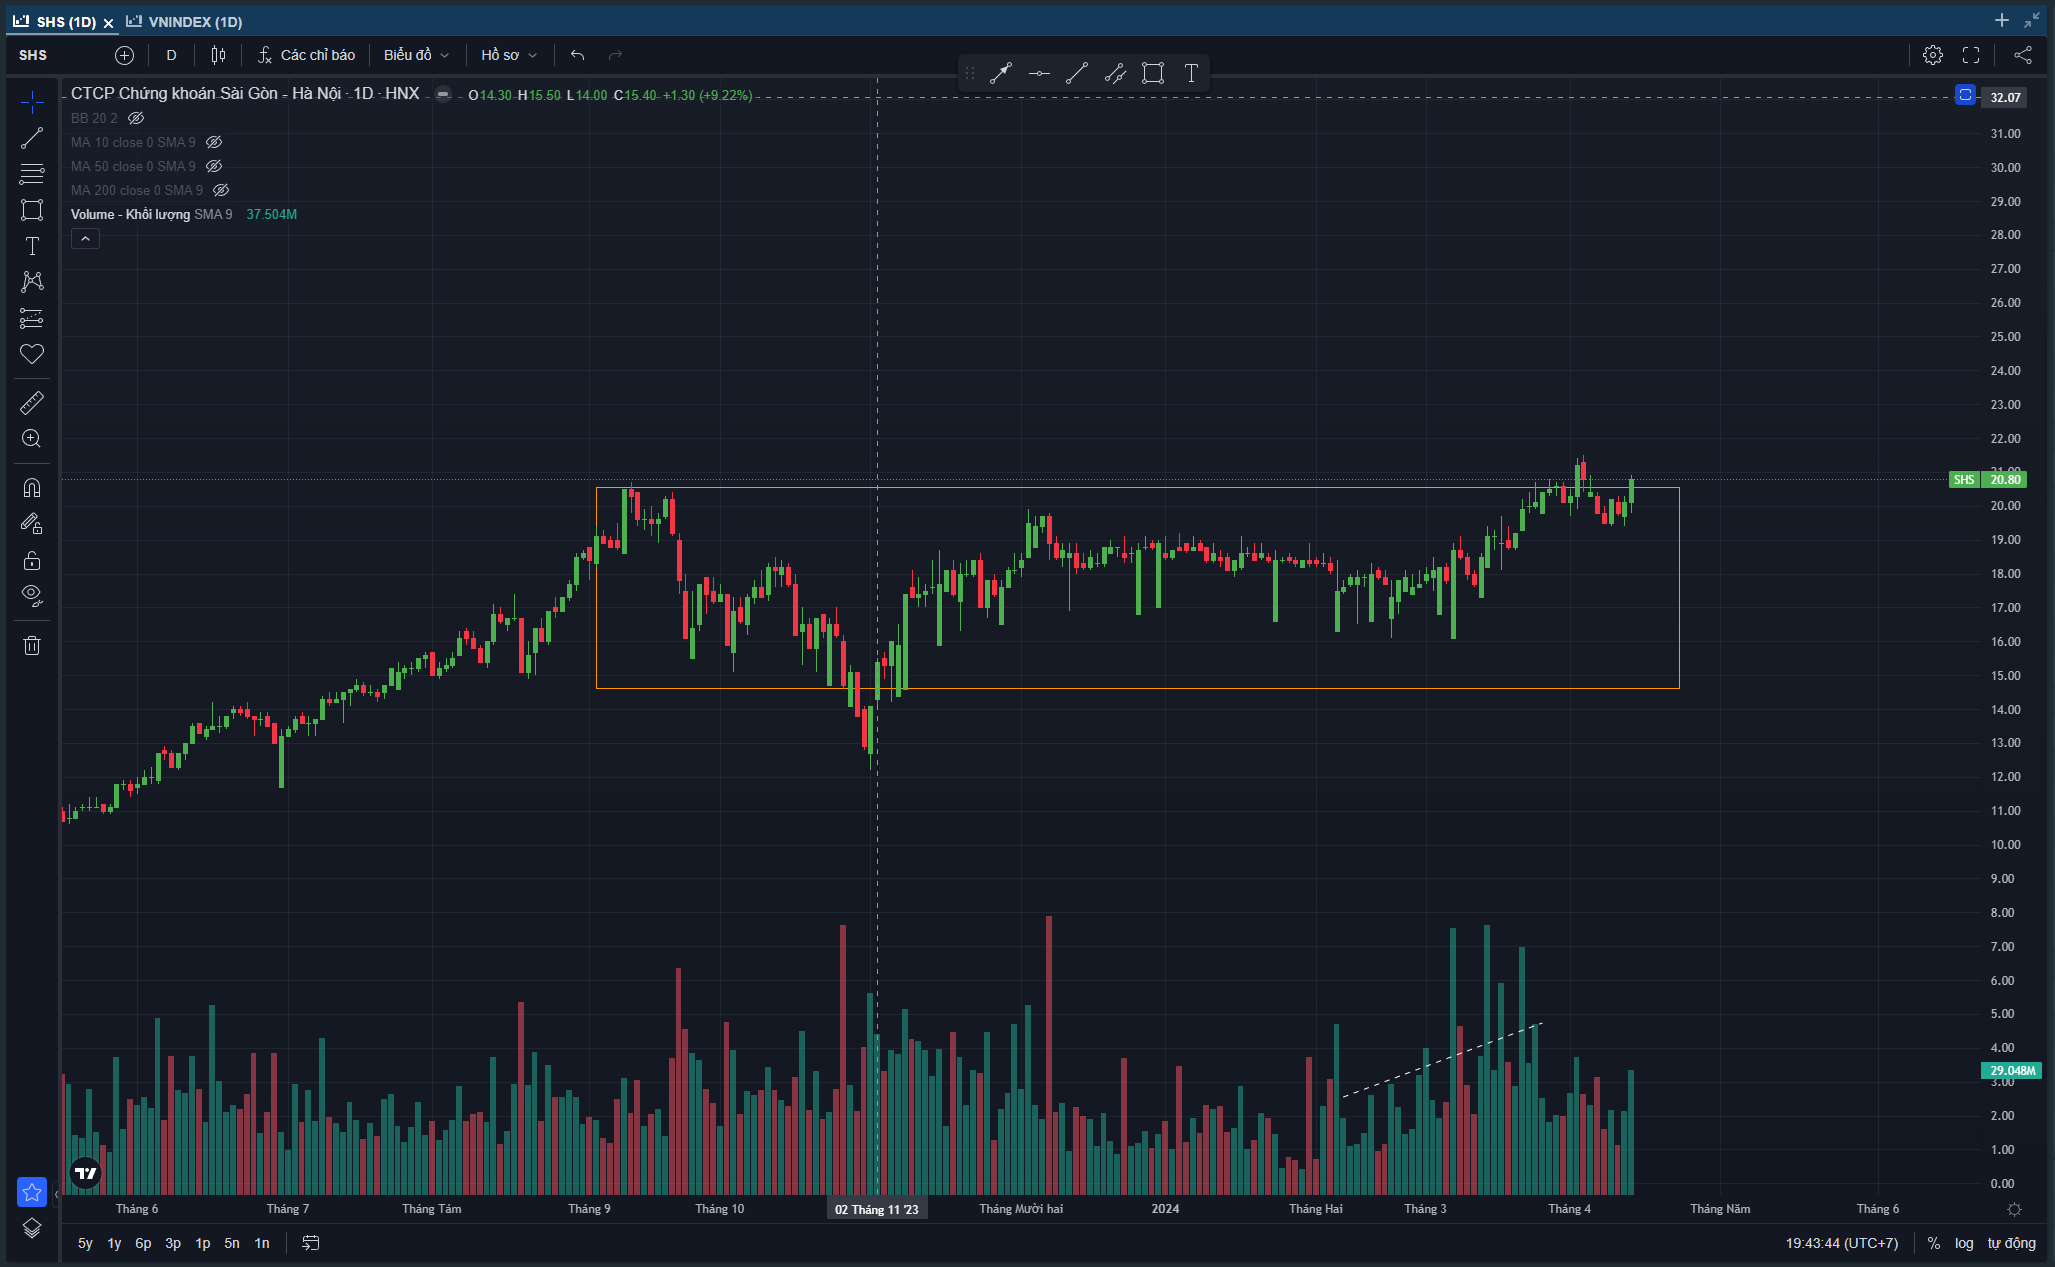Switch to the VNINDEX (1D) tab

point(194,21)
